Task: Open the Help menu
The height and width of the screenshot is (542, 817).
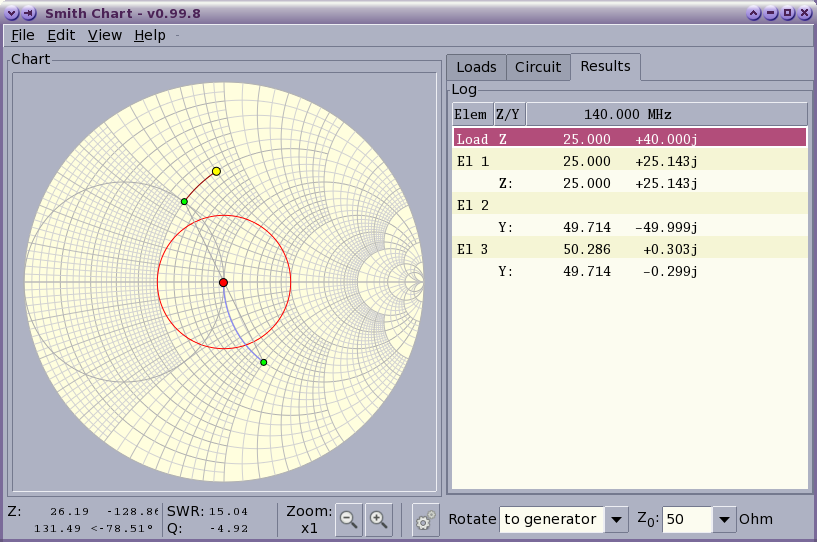Action: coord(150,35)
